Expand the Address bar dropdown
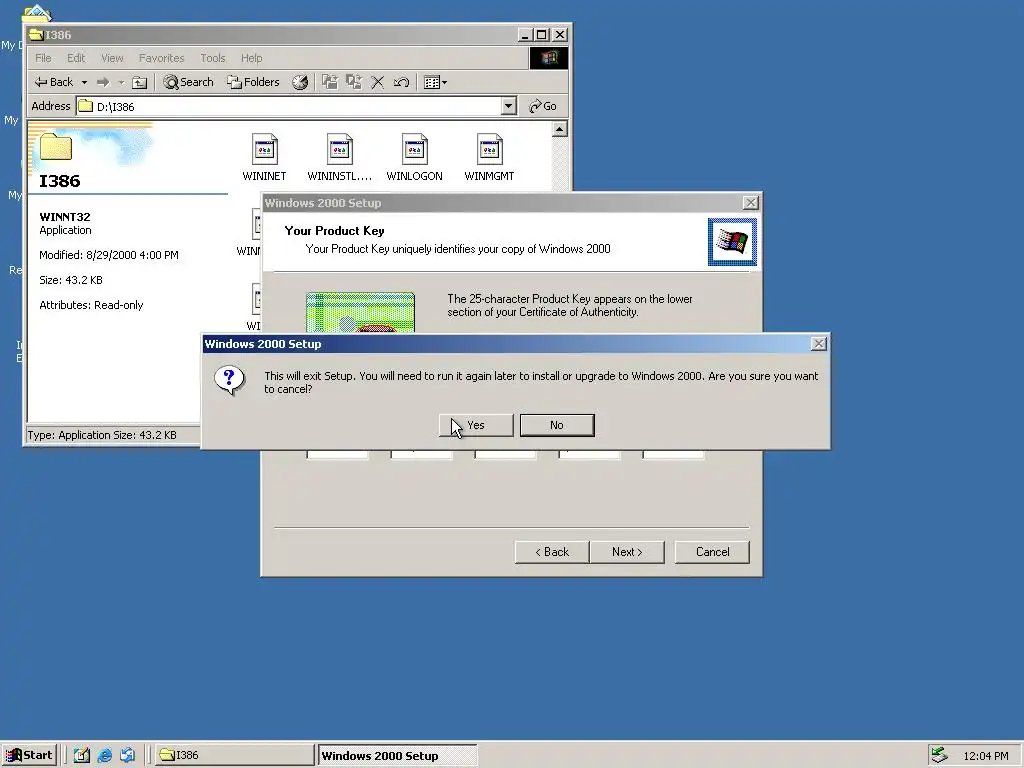This screenshot has width=1024, height=768. pos(509,106)
